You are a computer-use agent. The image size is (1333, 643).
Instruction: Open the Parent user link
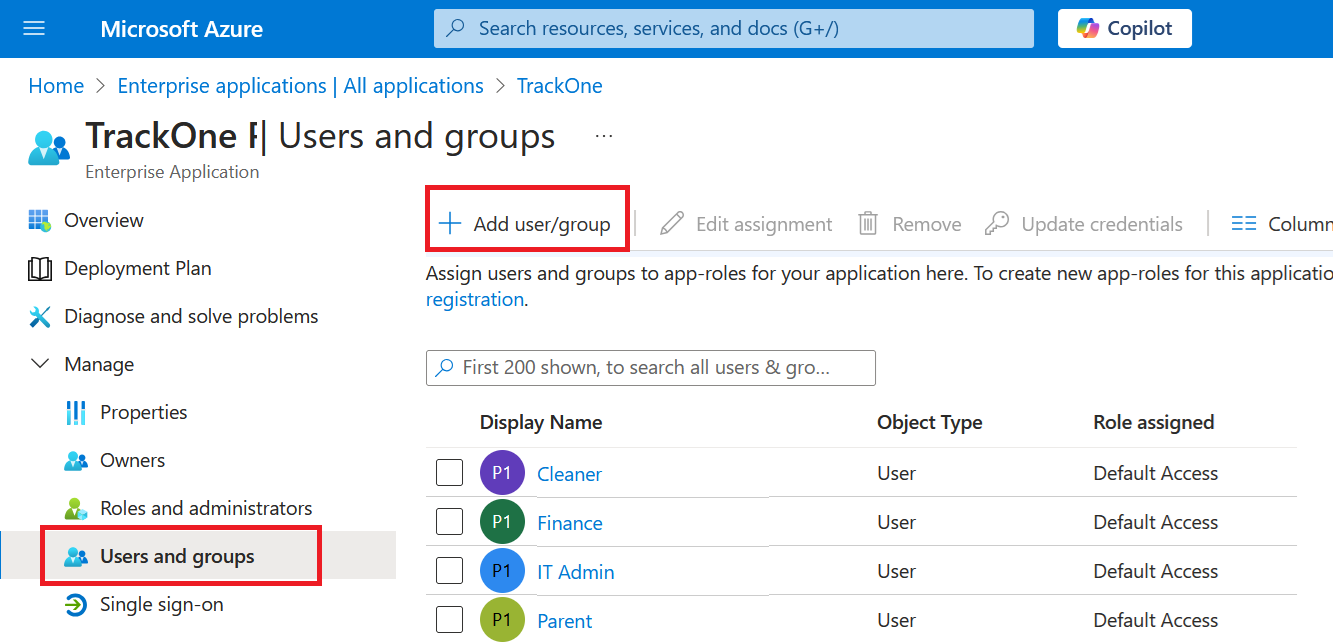tap(565, 621)
